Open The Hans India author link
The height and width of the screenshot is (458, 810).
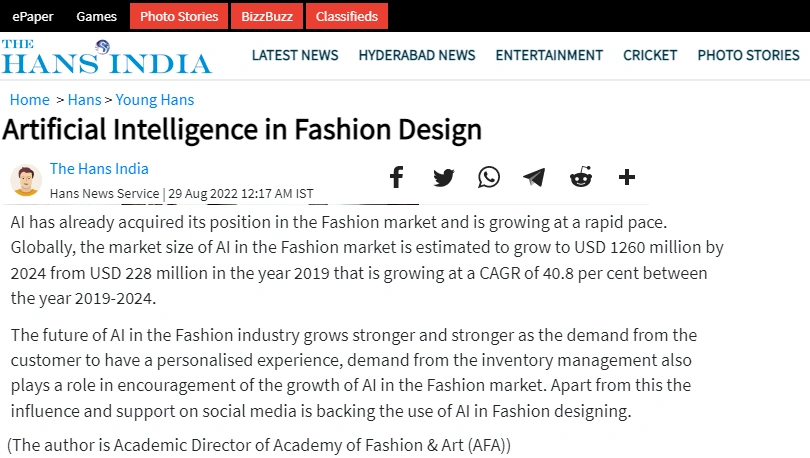point(99,169)
